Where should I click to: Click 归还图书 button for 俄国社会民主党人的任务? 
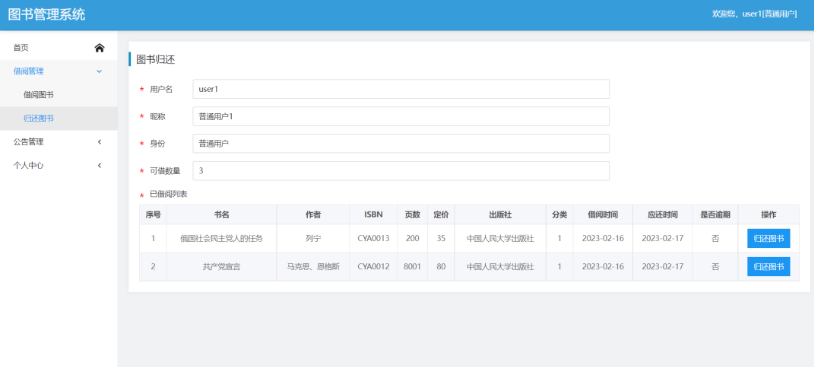[768, 239]
